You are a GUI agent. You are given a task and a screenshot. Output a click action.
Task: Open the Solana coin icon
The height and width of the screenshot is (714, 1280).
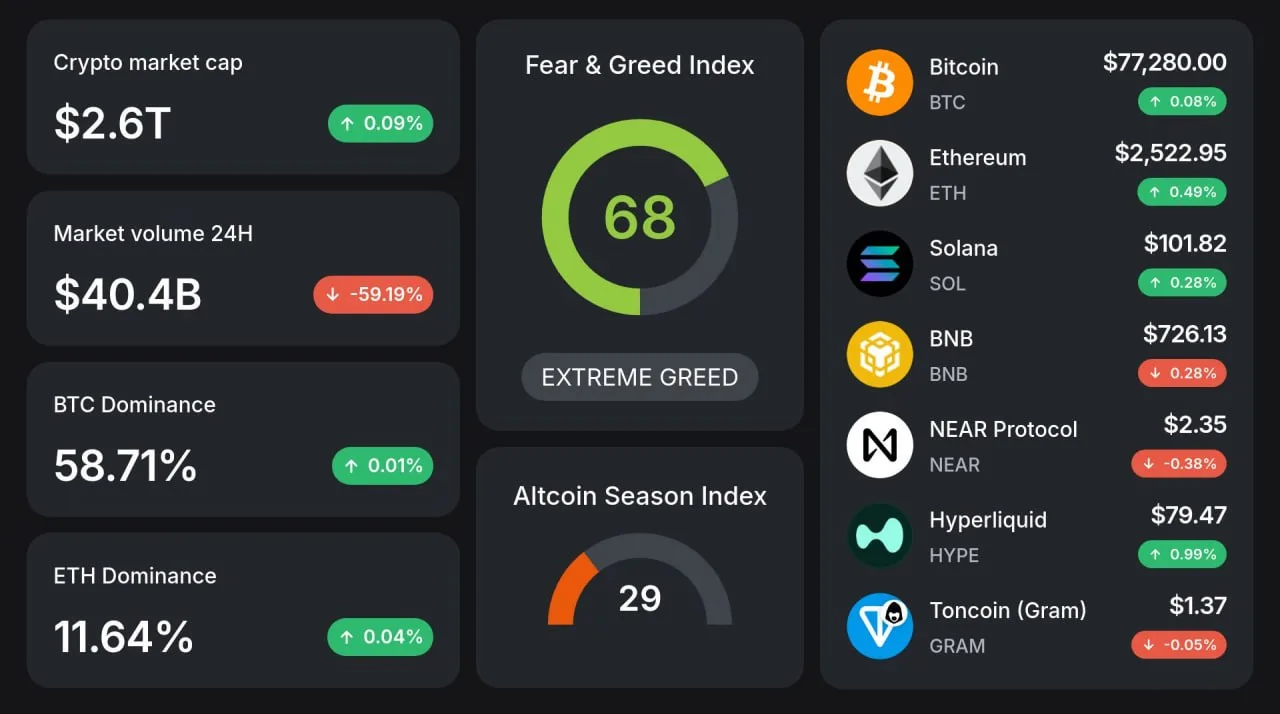coord(880,264)
